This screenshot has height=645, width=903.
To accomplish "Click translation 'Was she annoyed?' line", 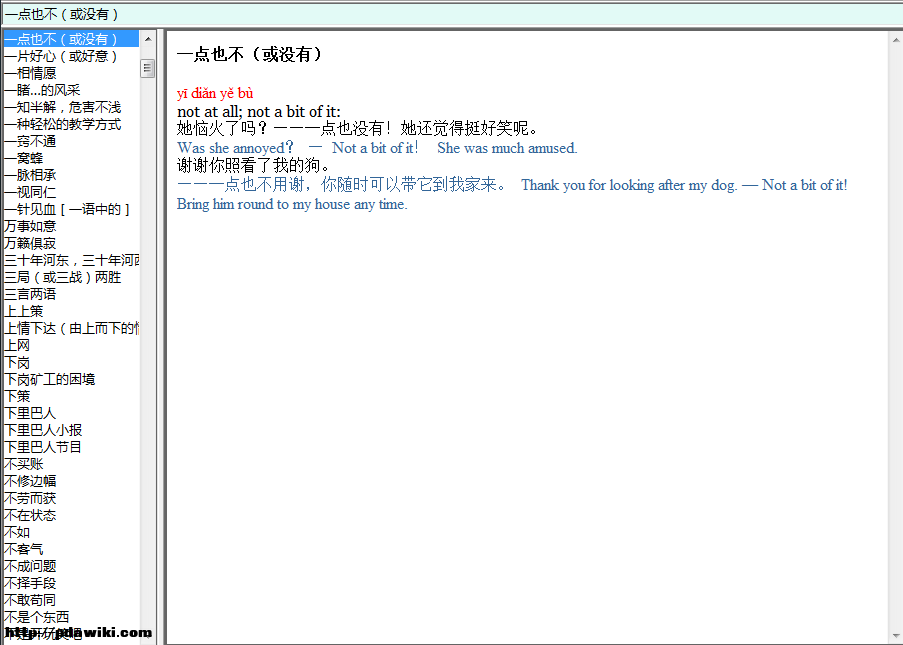I will 377,148.
